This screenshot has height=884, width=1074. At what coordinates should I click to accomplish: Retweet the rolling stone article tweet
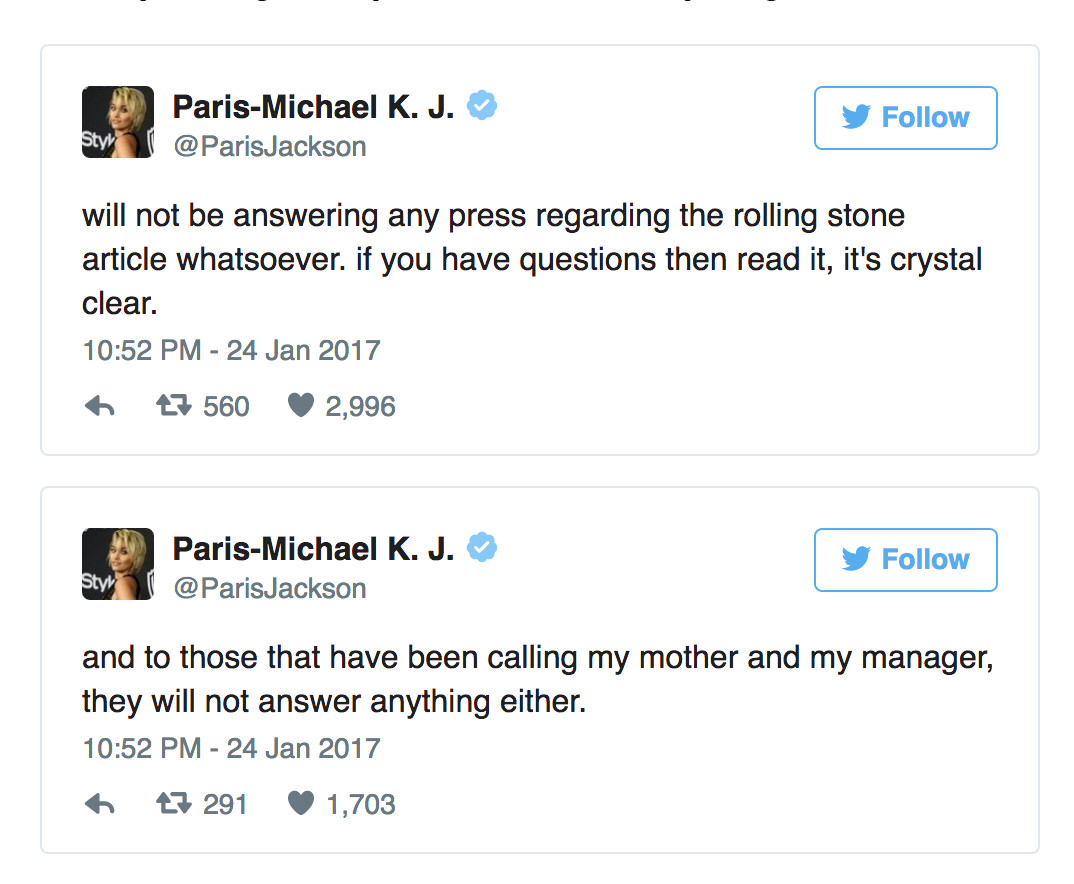[173, 406]
